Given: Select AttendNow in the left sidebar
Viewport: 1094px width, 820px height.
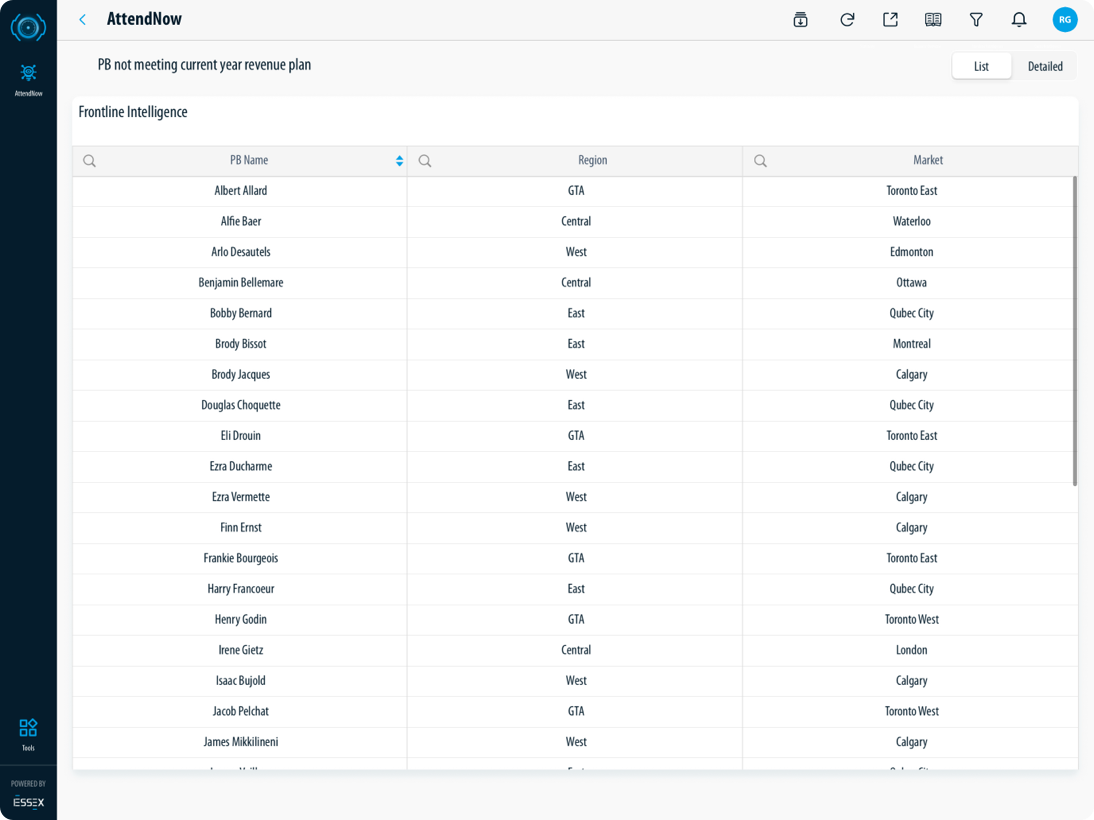Looking at the screenshot, I should coord(28,78).
